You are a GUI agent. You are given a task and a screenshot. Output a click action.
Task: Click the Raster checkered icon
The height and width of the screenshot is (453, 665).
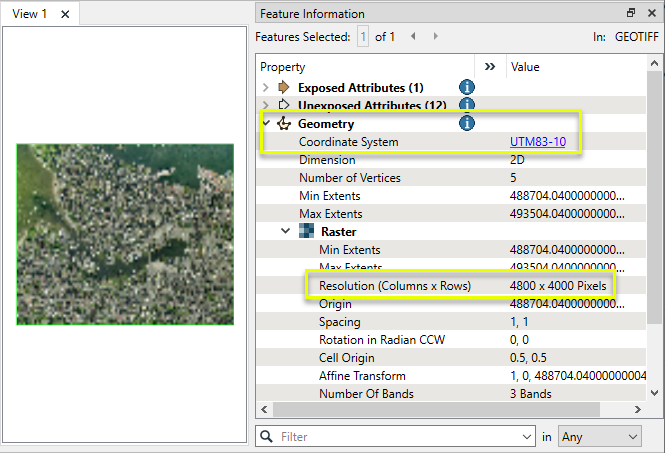(306, 231)
